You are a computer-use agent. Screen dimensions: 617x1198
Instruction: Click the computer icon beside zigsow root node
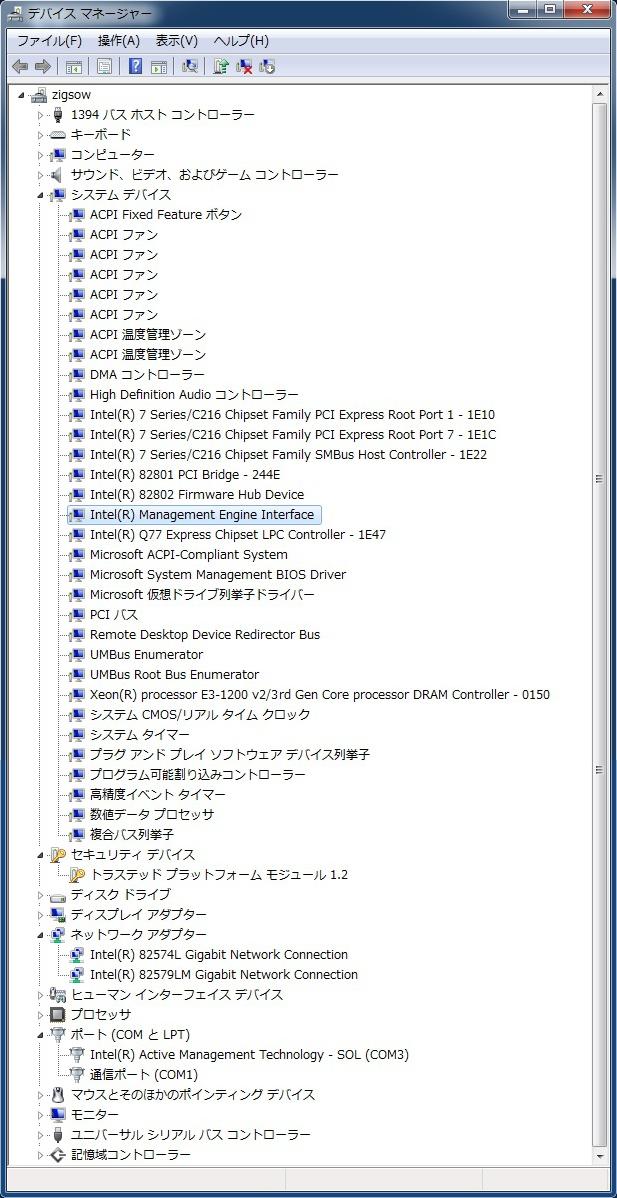(x=40, y=95)
